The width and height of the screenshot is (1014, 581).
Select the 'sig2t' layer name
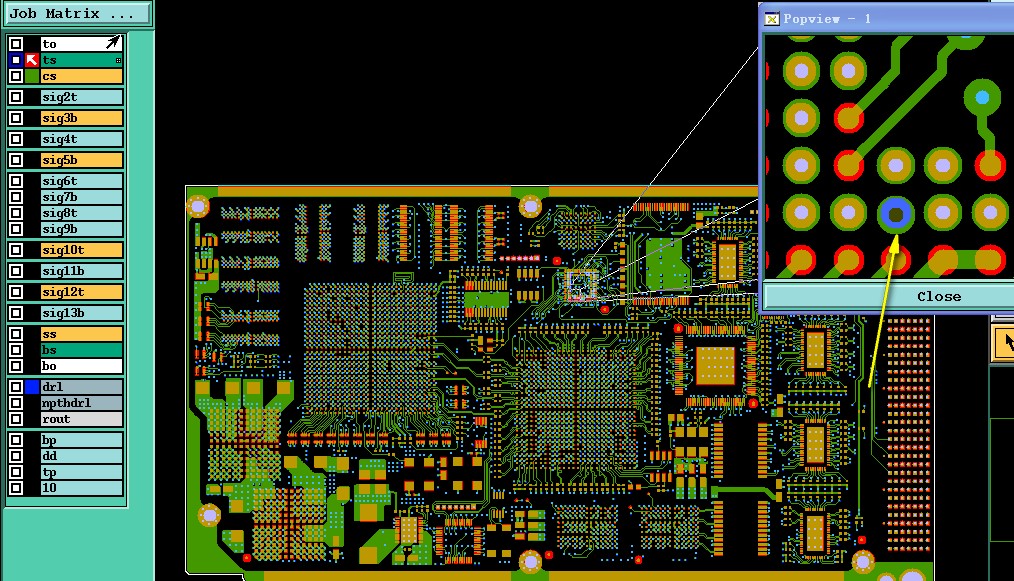(81, 97)
